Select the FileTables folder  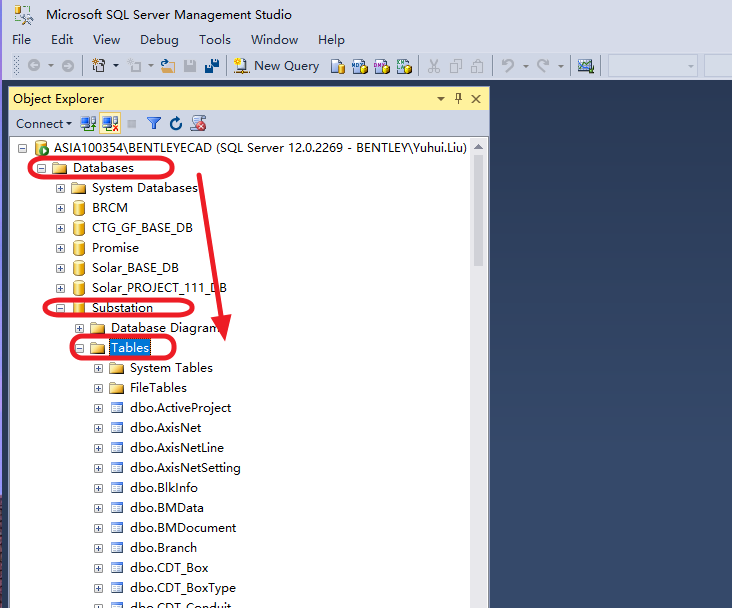click(x=158, y=388)
